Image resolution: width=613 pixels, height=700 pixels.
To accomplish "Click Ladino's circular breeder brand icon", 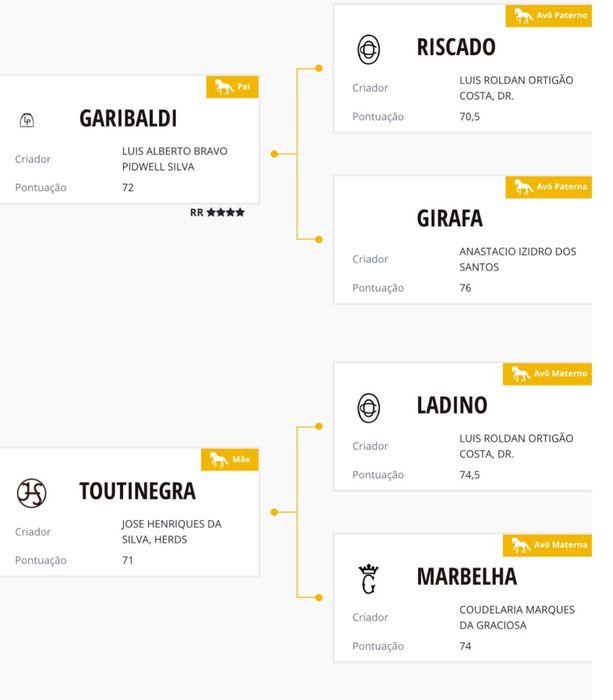I will click(368, 407).
